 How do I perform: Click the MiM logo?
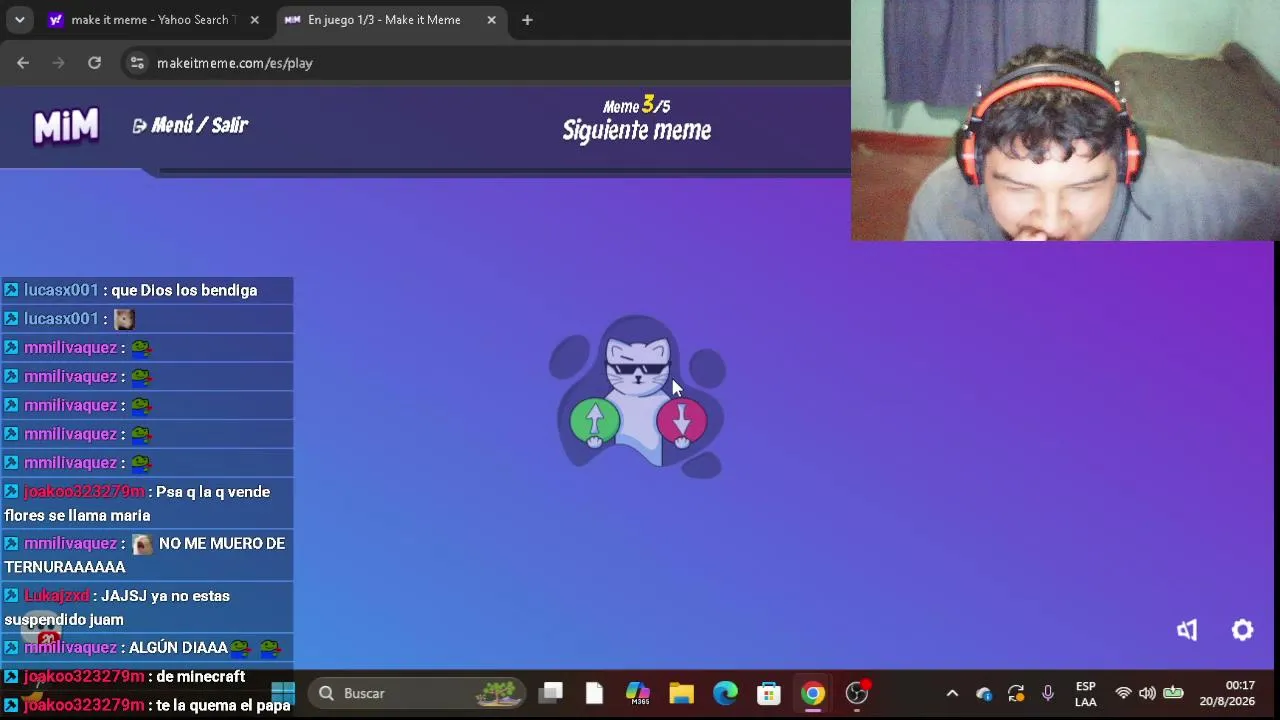66,126
